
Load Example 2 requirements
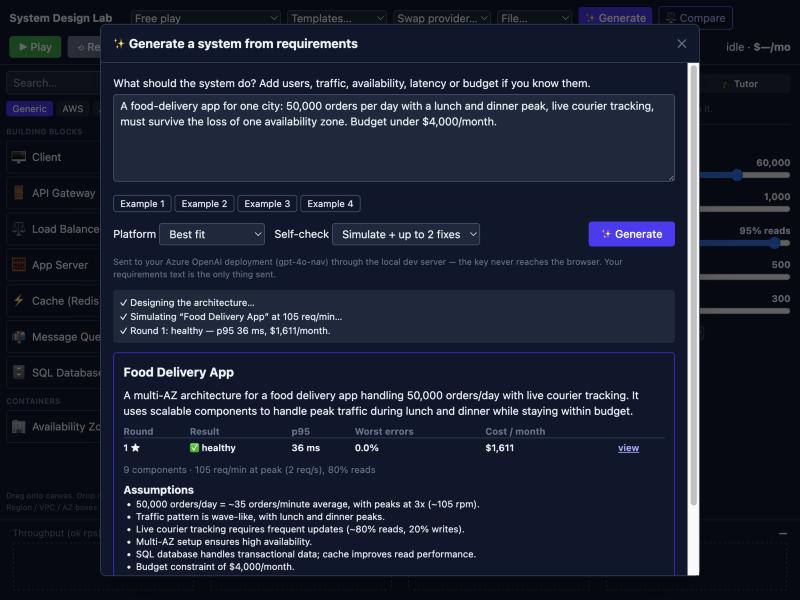coord(204,204)
